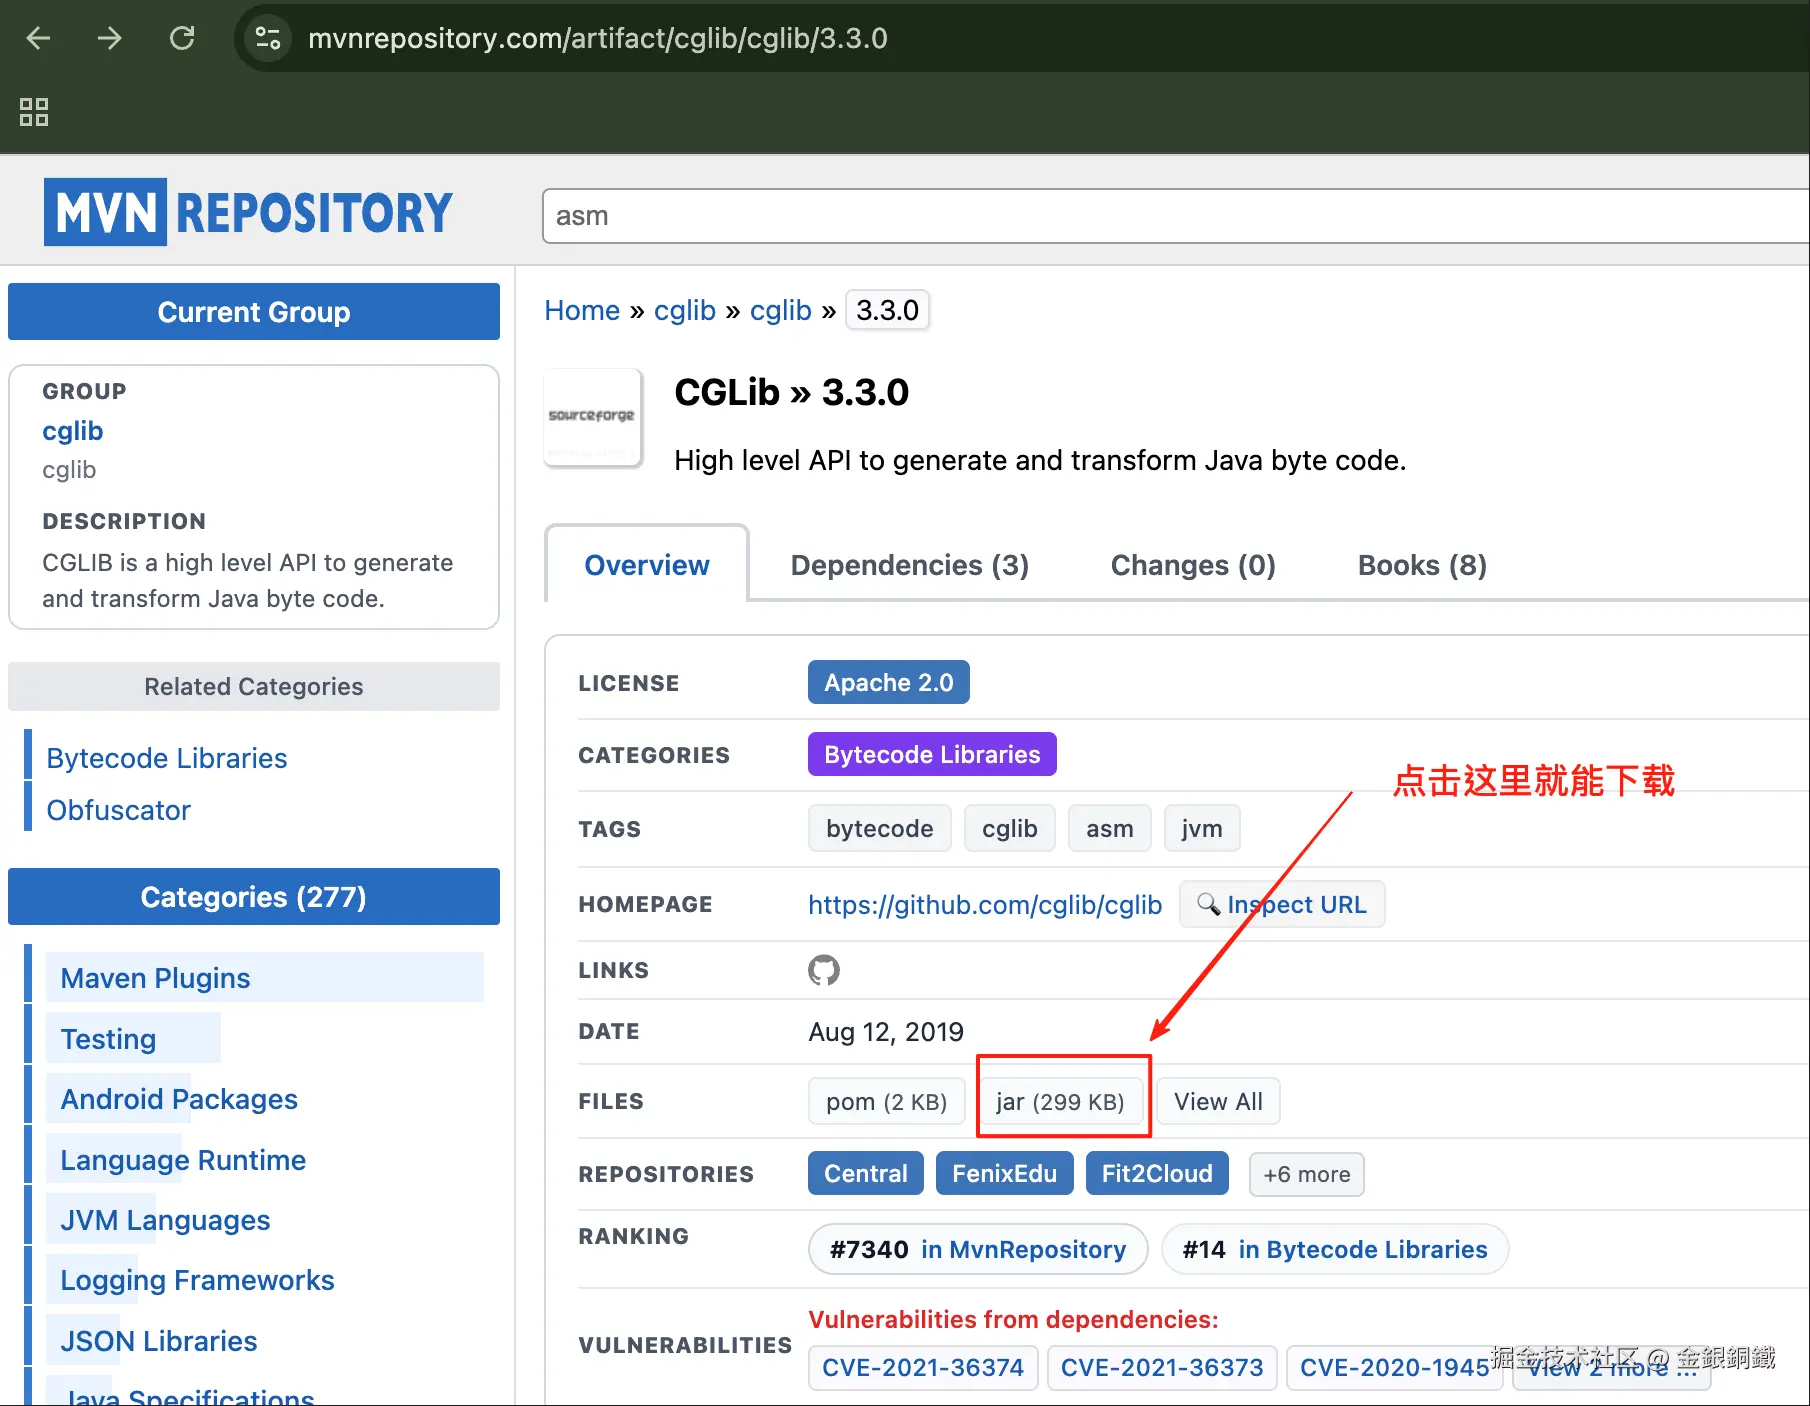Screen dimensions: 1810x1406
Task: Click the browser forward arrow
Action: tap(109, 38)
